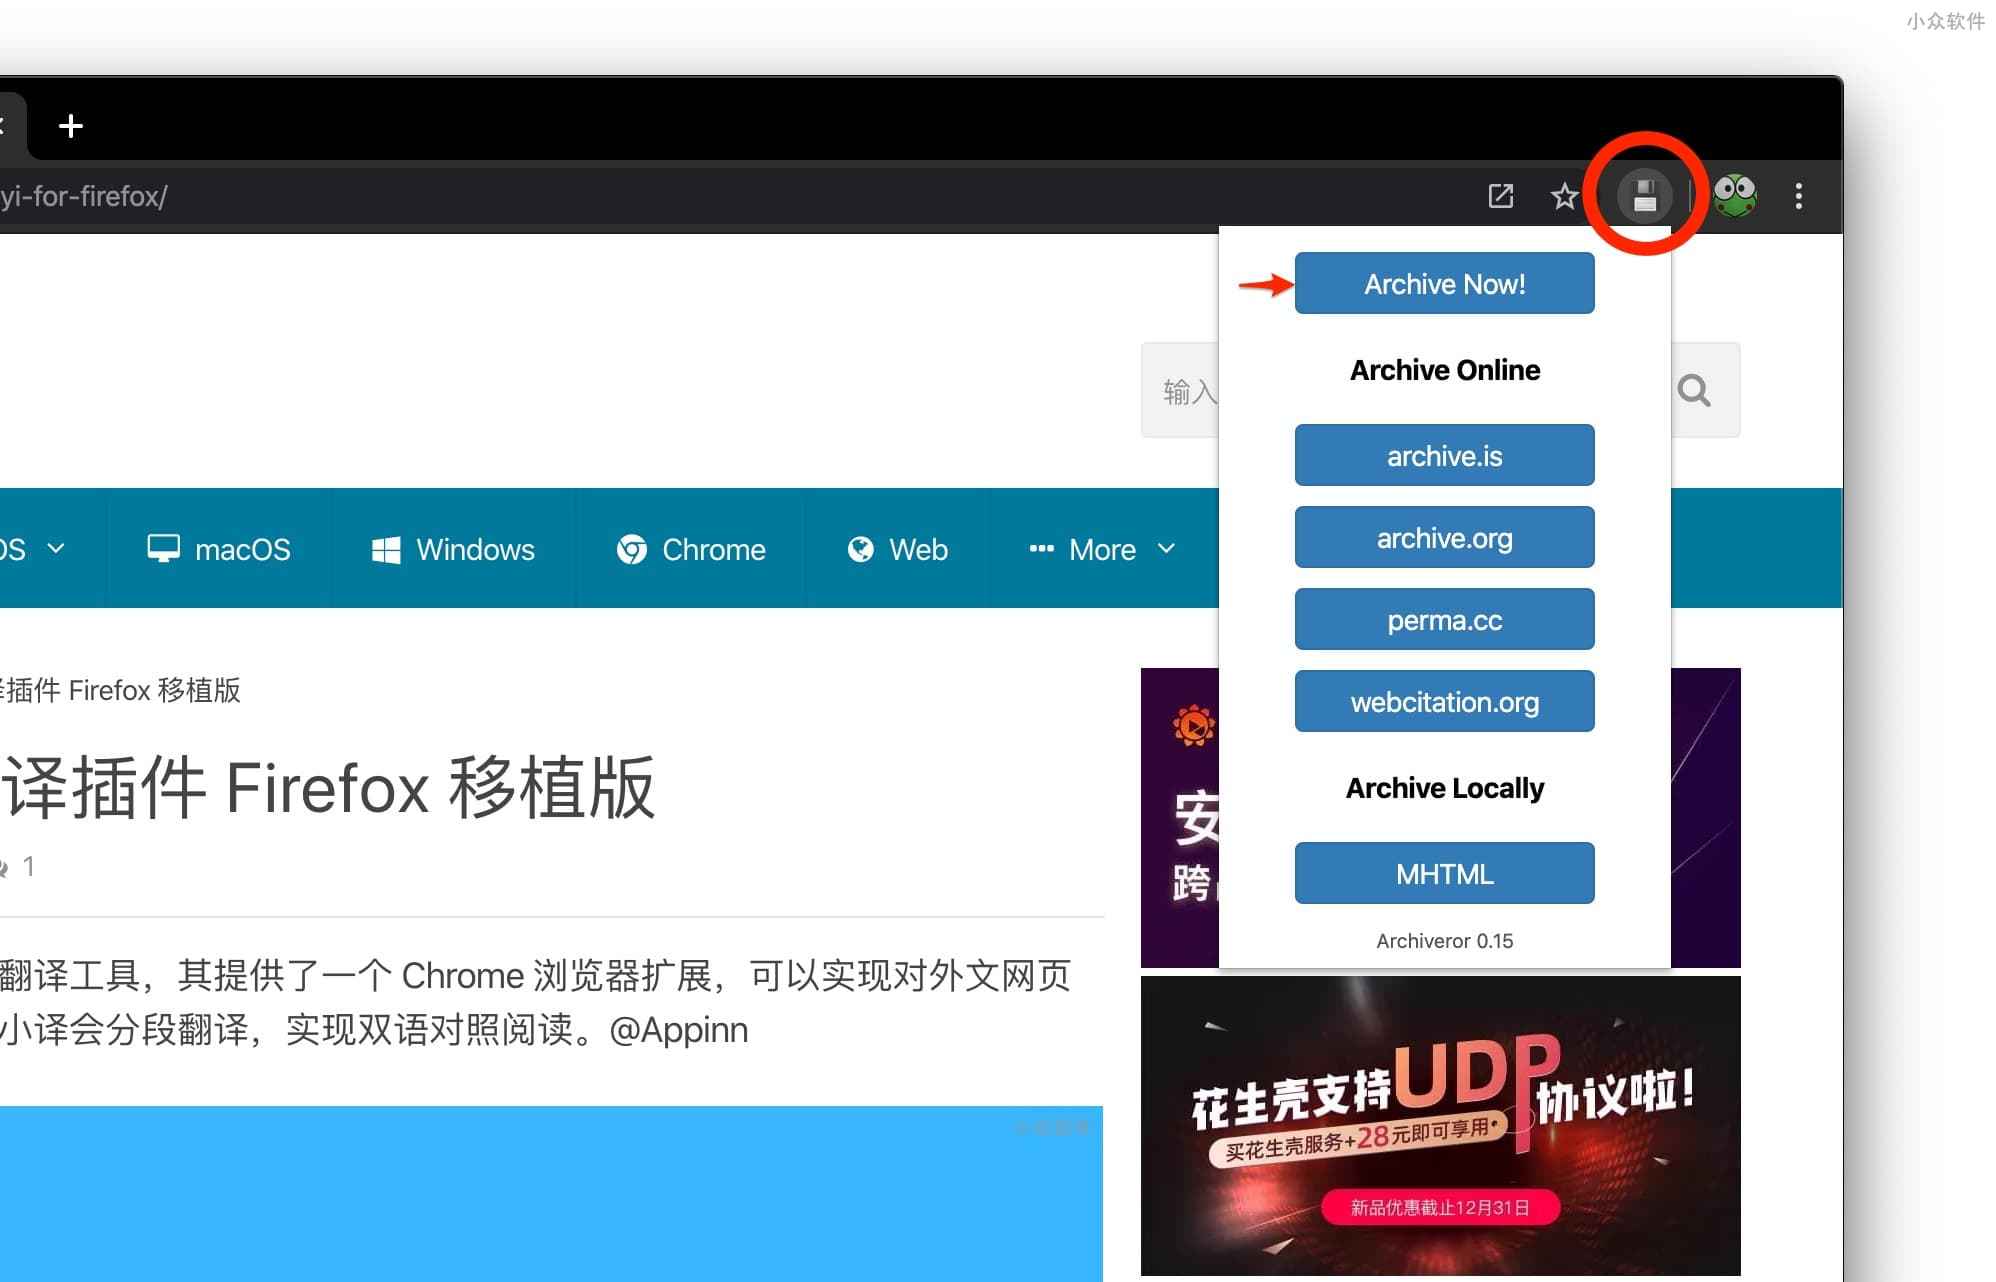Viewport: 1996px width, 1282px height.
Task: Click the open in new tab icon
Action: click(1500, 196)
